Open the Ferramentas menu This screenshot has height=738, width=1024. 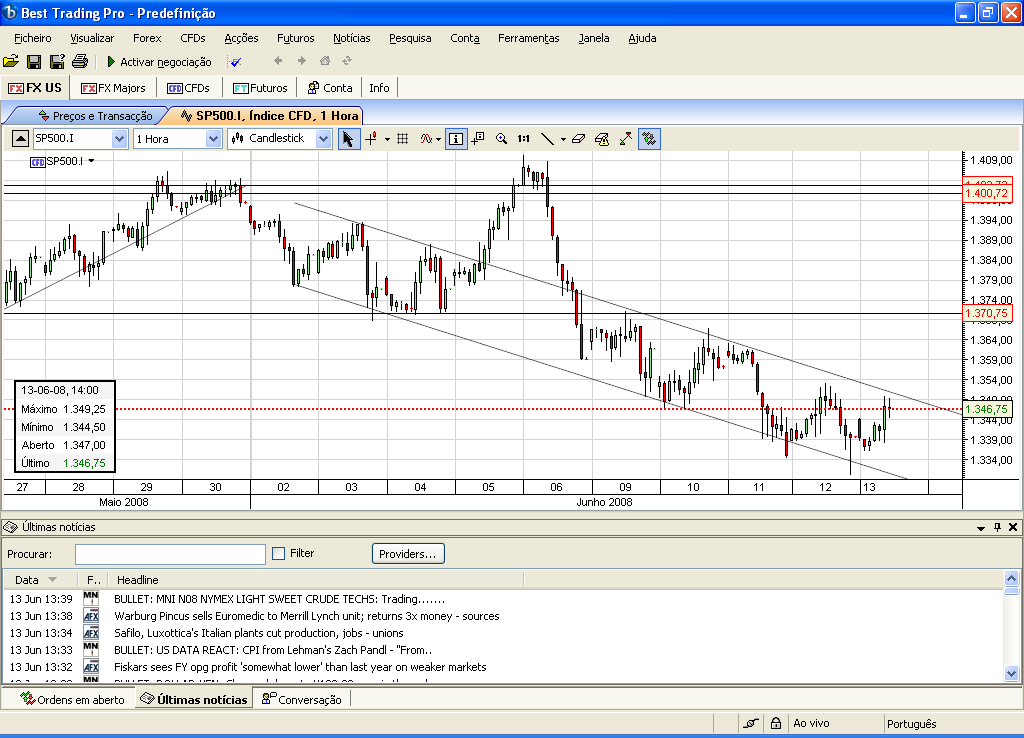point(528,38)
